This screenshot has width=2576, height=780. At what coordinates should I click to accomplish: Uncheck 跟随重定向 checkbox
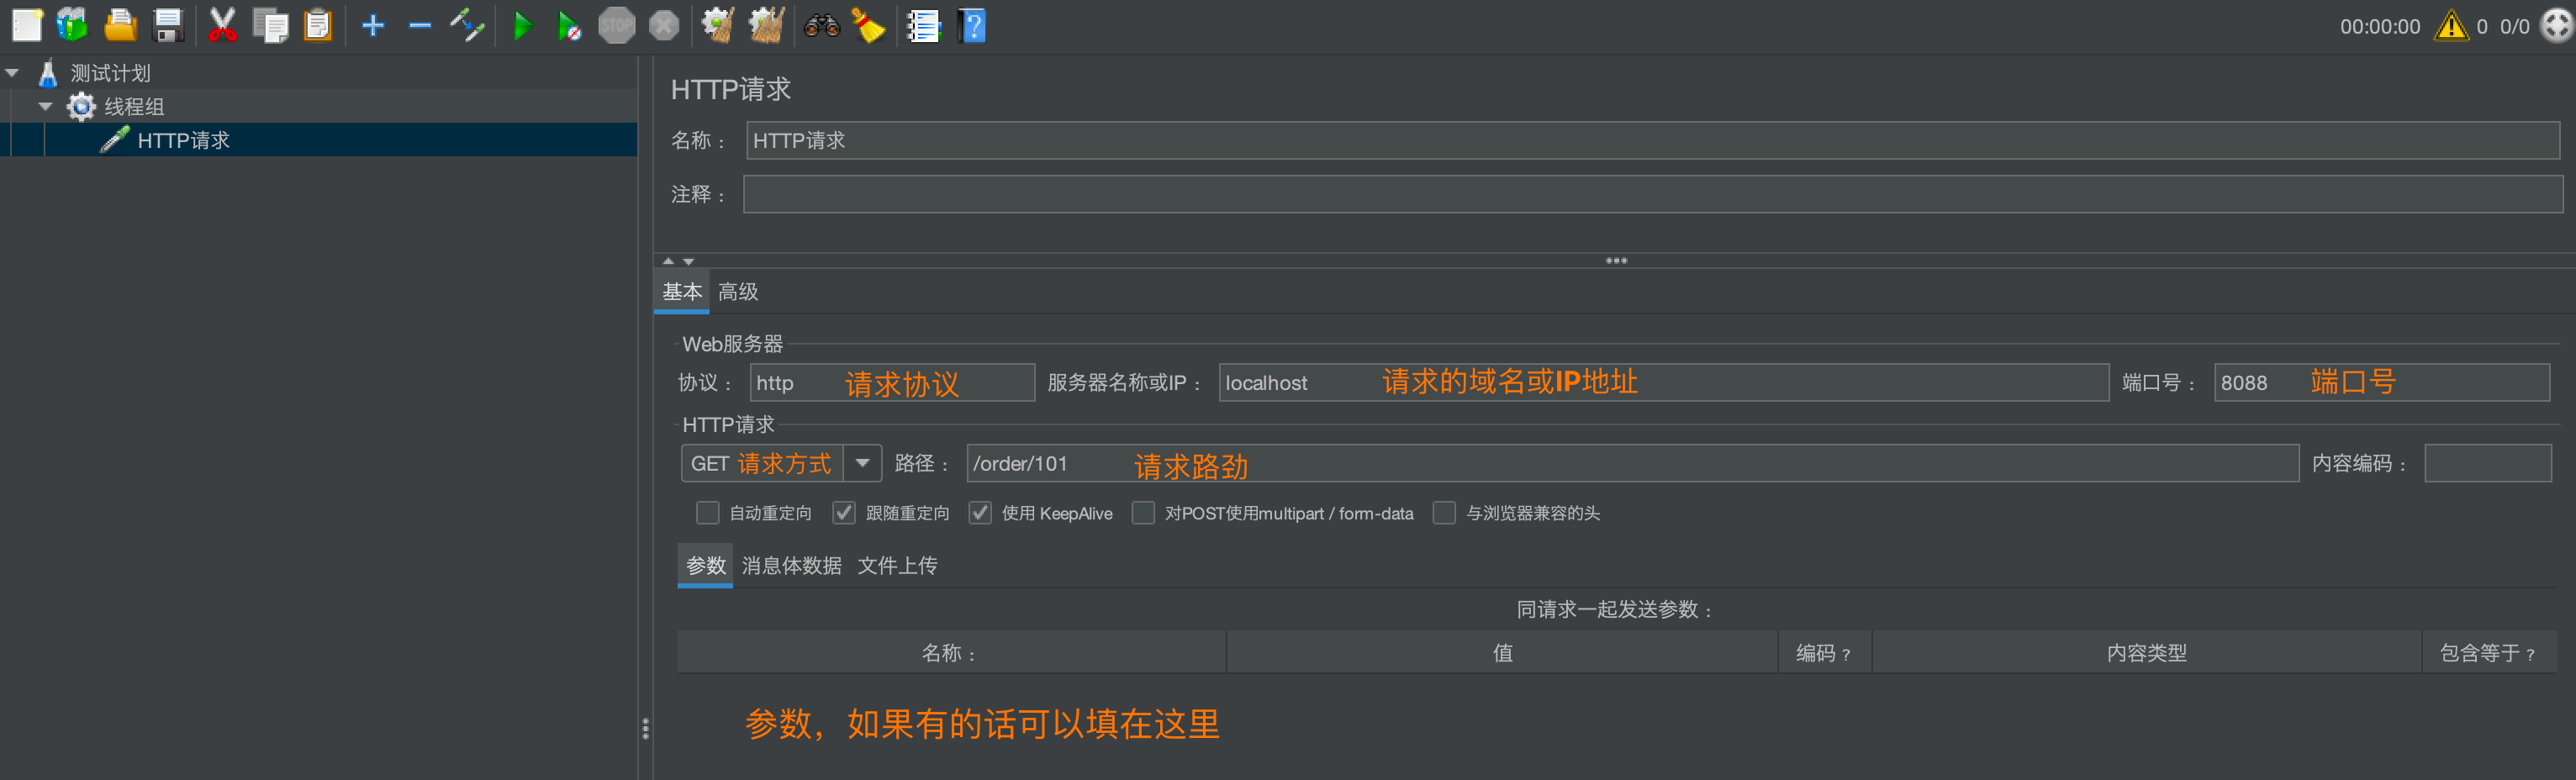(x=844, y=513)
